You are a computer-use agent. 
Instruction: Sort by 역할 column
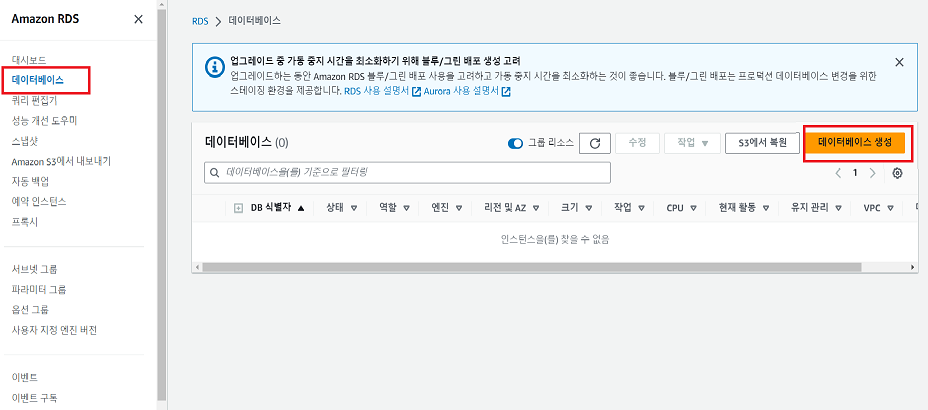tap(395, 208)
